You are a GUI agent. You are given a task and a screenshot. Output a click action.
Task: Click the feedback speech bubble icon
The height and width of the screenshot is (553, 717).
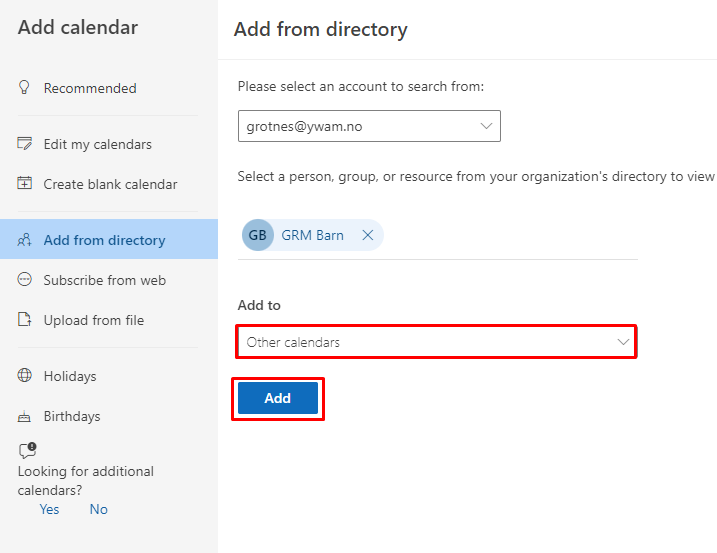click(27, 451)
